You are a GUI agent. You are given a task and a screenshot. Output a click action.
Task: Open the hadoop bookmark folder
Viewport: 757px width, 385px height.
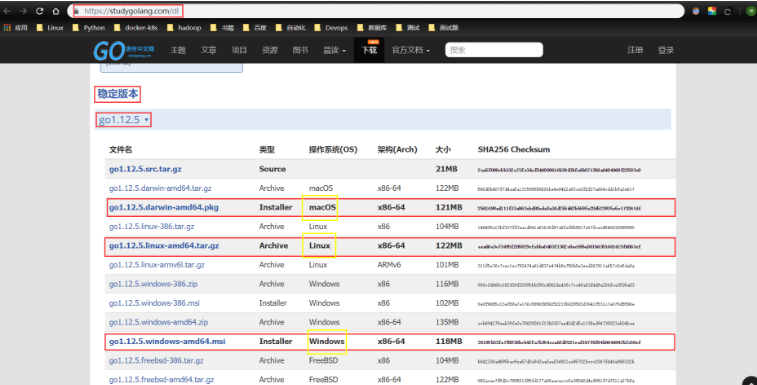pos(184,28)
